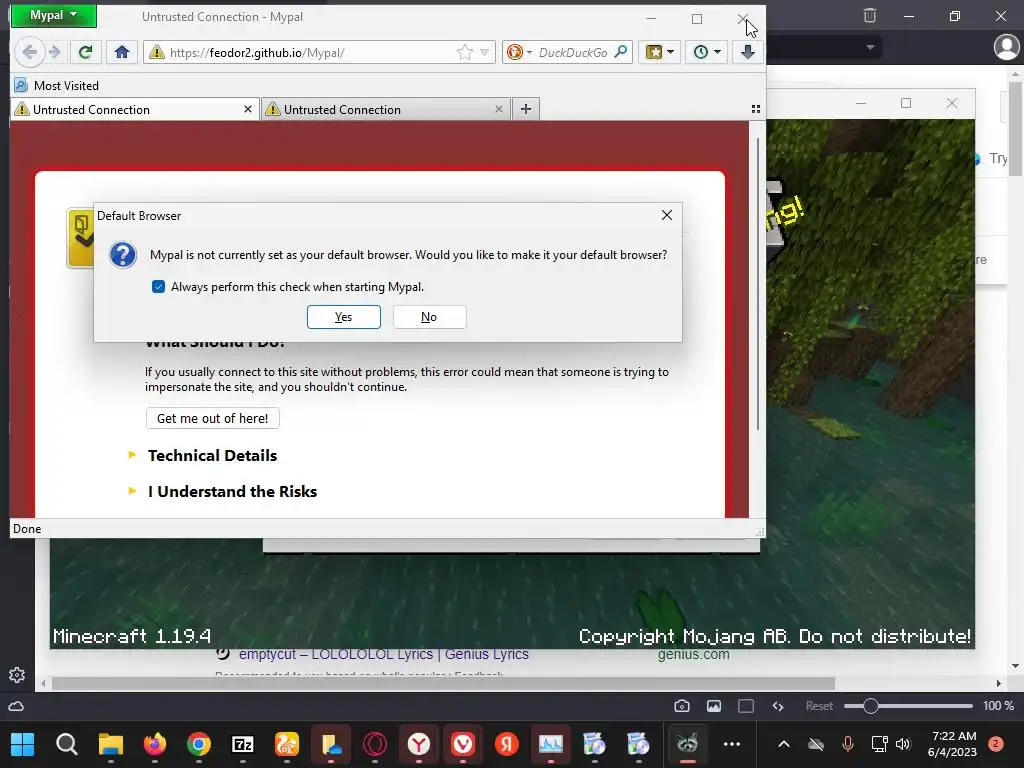Open Most Visited bookmarks folder
1024x768 pixels.
point(57,86)
